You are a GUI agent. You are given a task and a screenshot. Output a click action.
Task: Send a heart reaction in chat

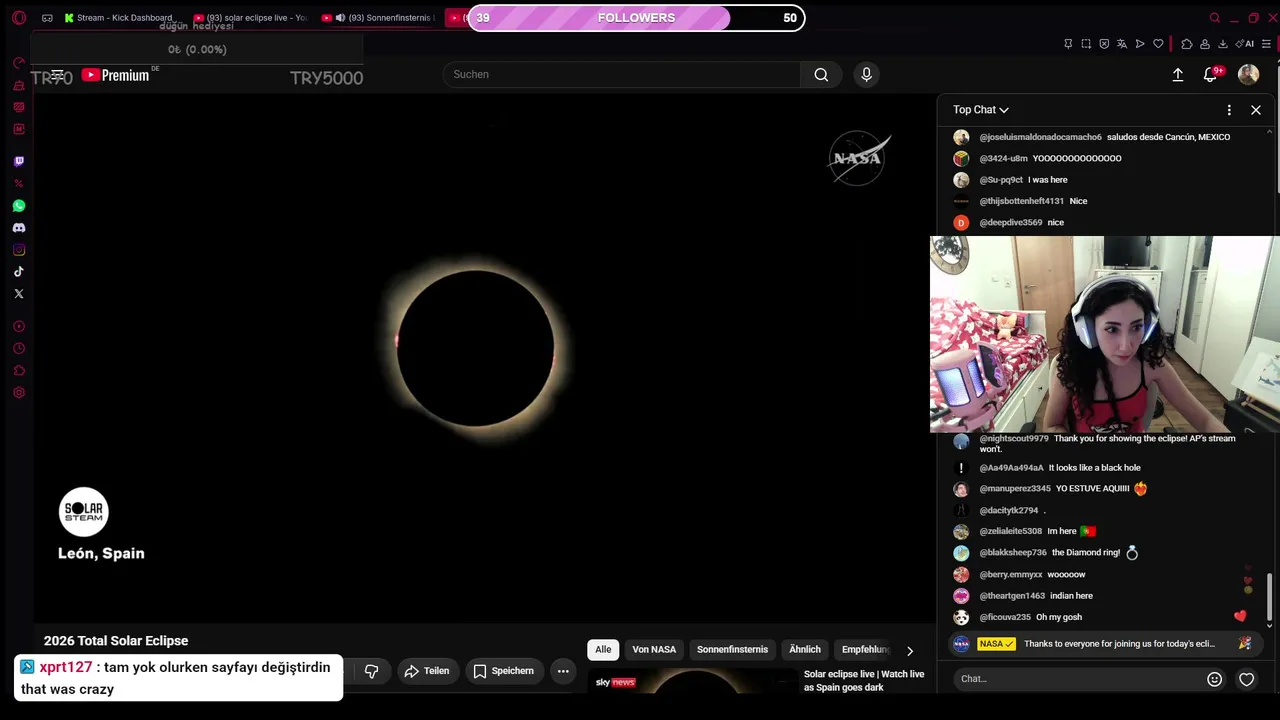pos(1246,679)
